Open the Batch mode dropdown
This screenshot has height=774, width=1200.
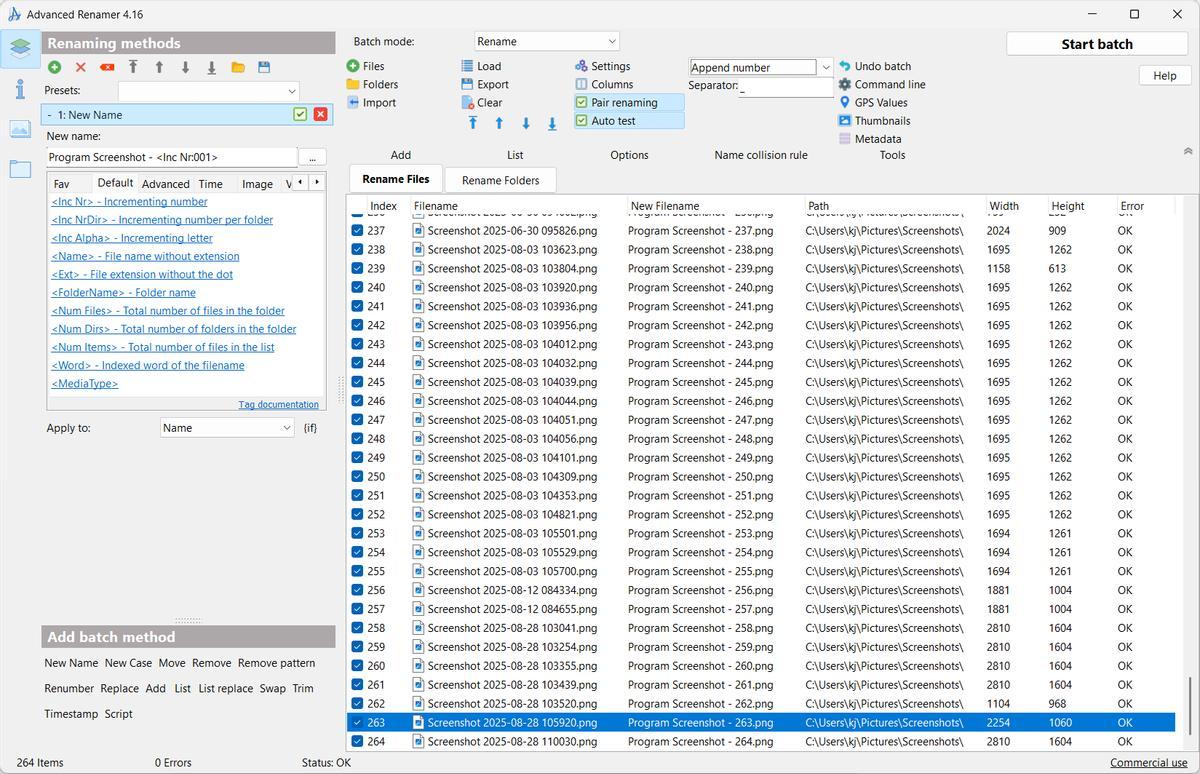(546, 41)
